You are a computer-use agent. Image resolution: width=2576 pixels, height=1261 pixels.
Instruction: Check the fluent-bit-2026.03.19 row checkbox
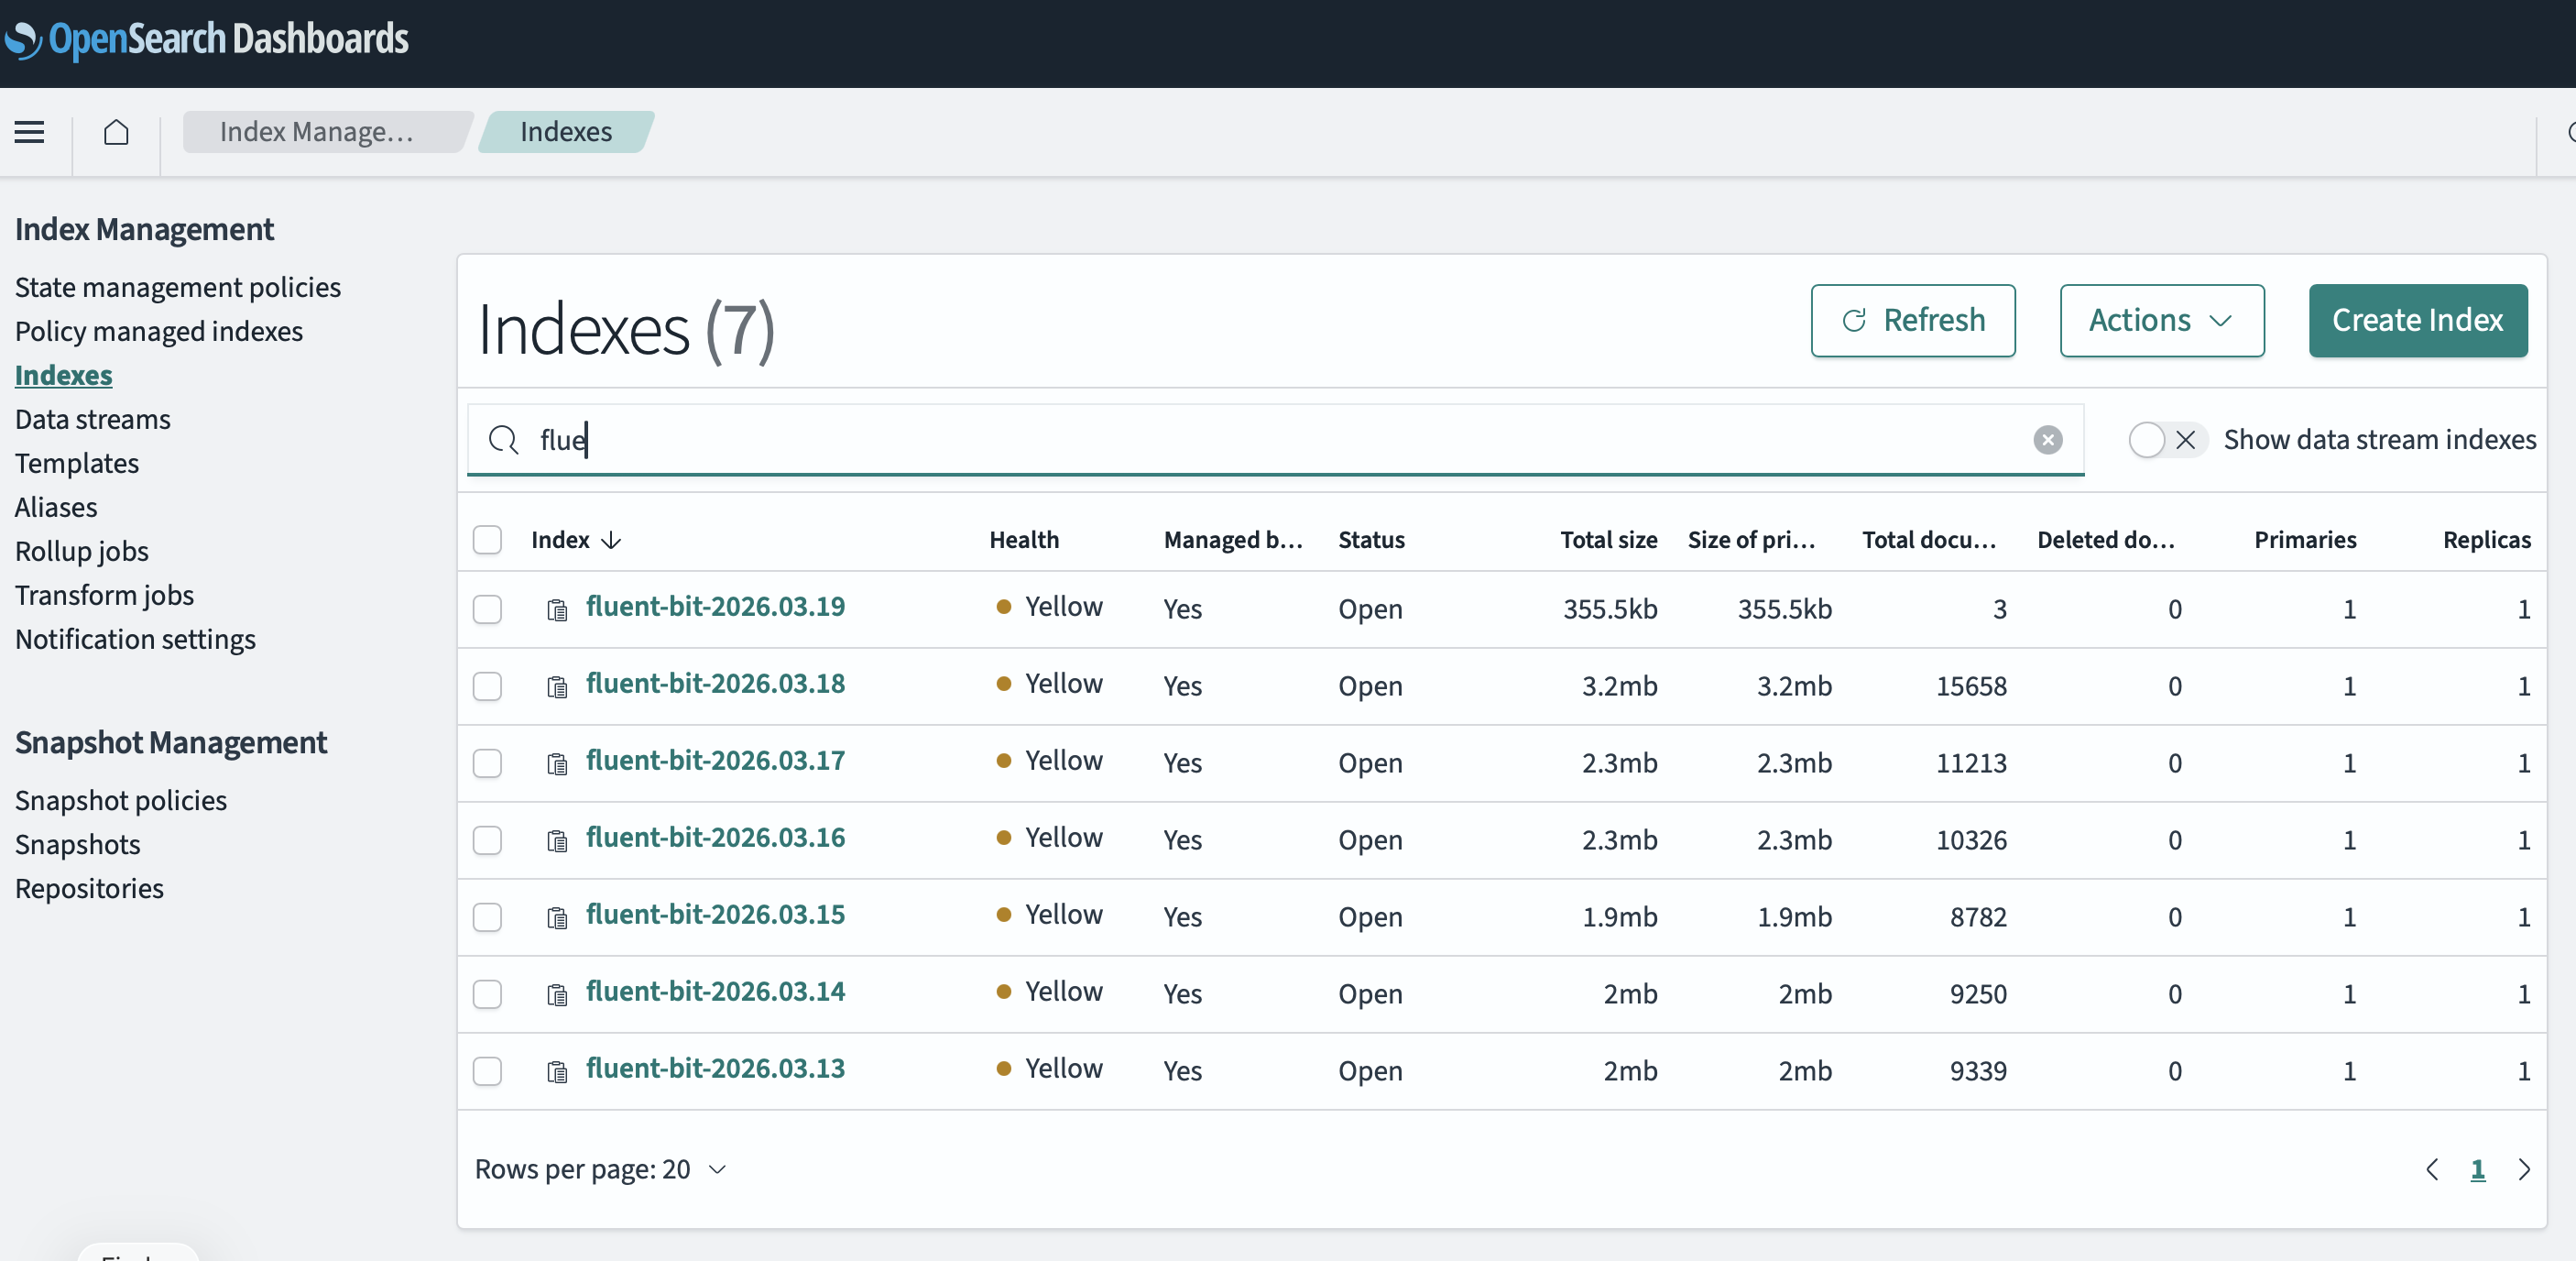tap(487, 609)
